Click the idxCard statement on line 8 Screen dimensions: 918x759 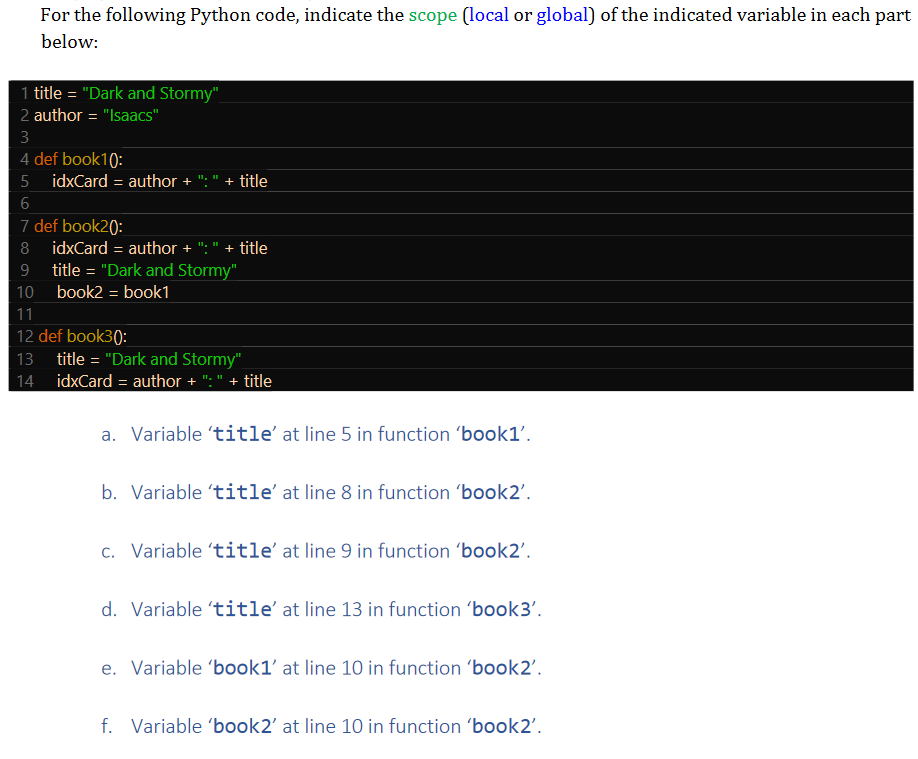160,248
